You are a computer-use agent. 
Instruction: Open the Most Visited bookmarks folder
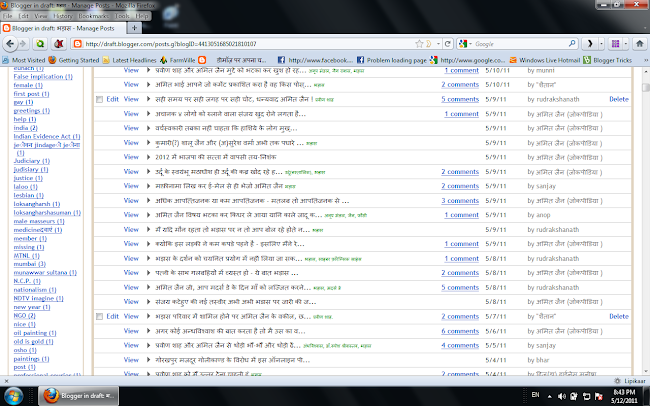pos(24,60)
